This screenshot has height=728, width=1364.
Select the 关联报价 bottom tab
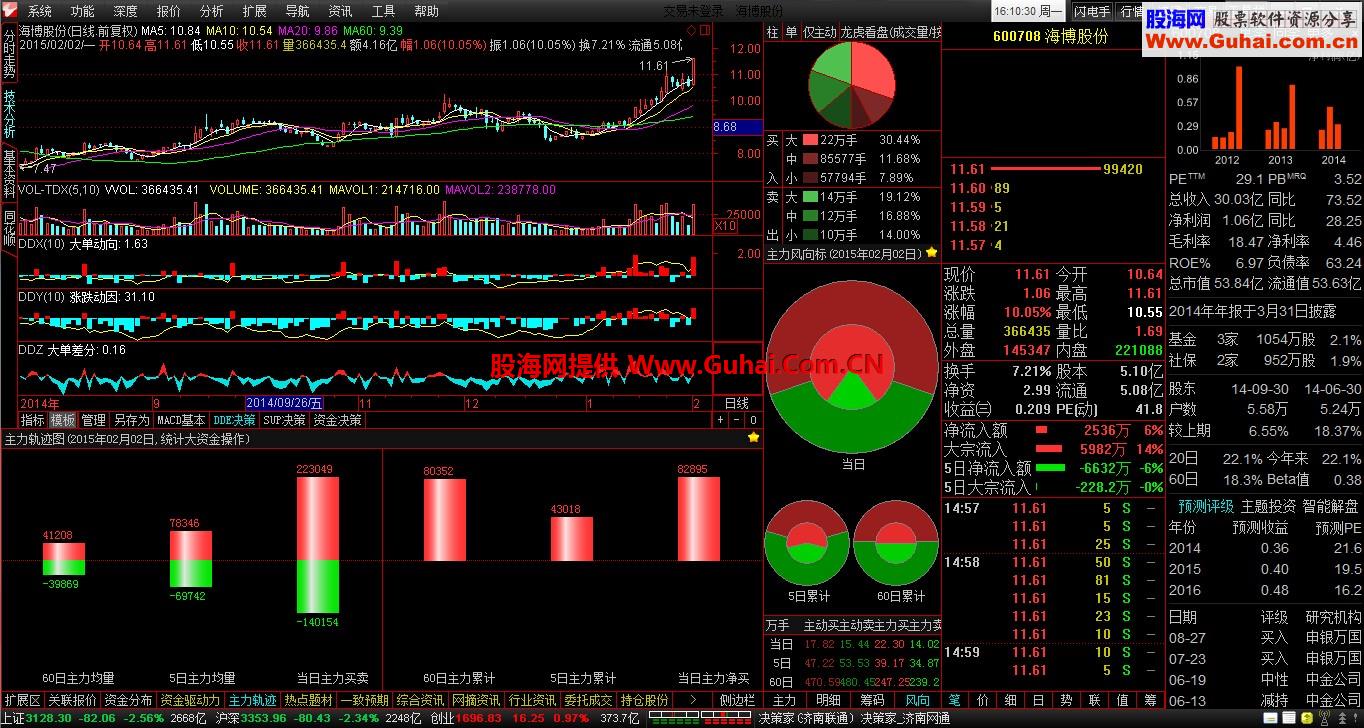point(72,700)
